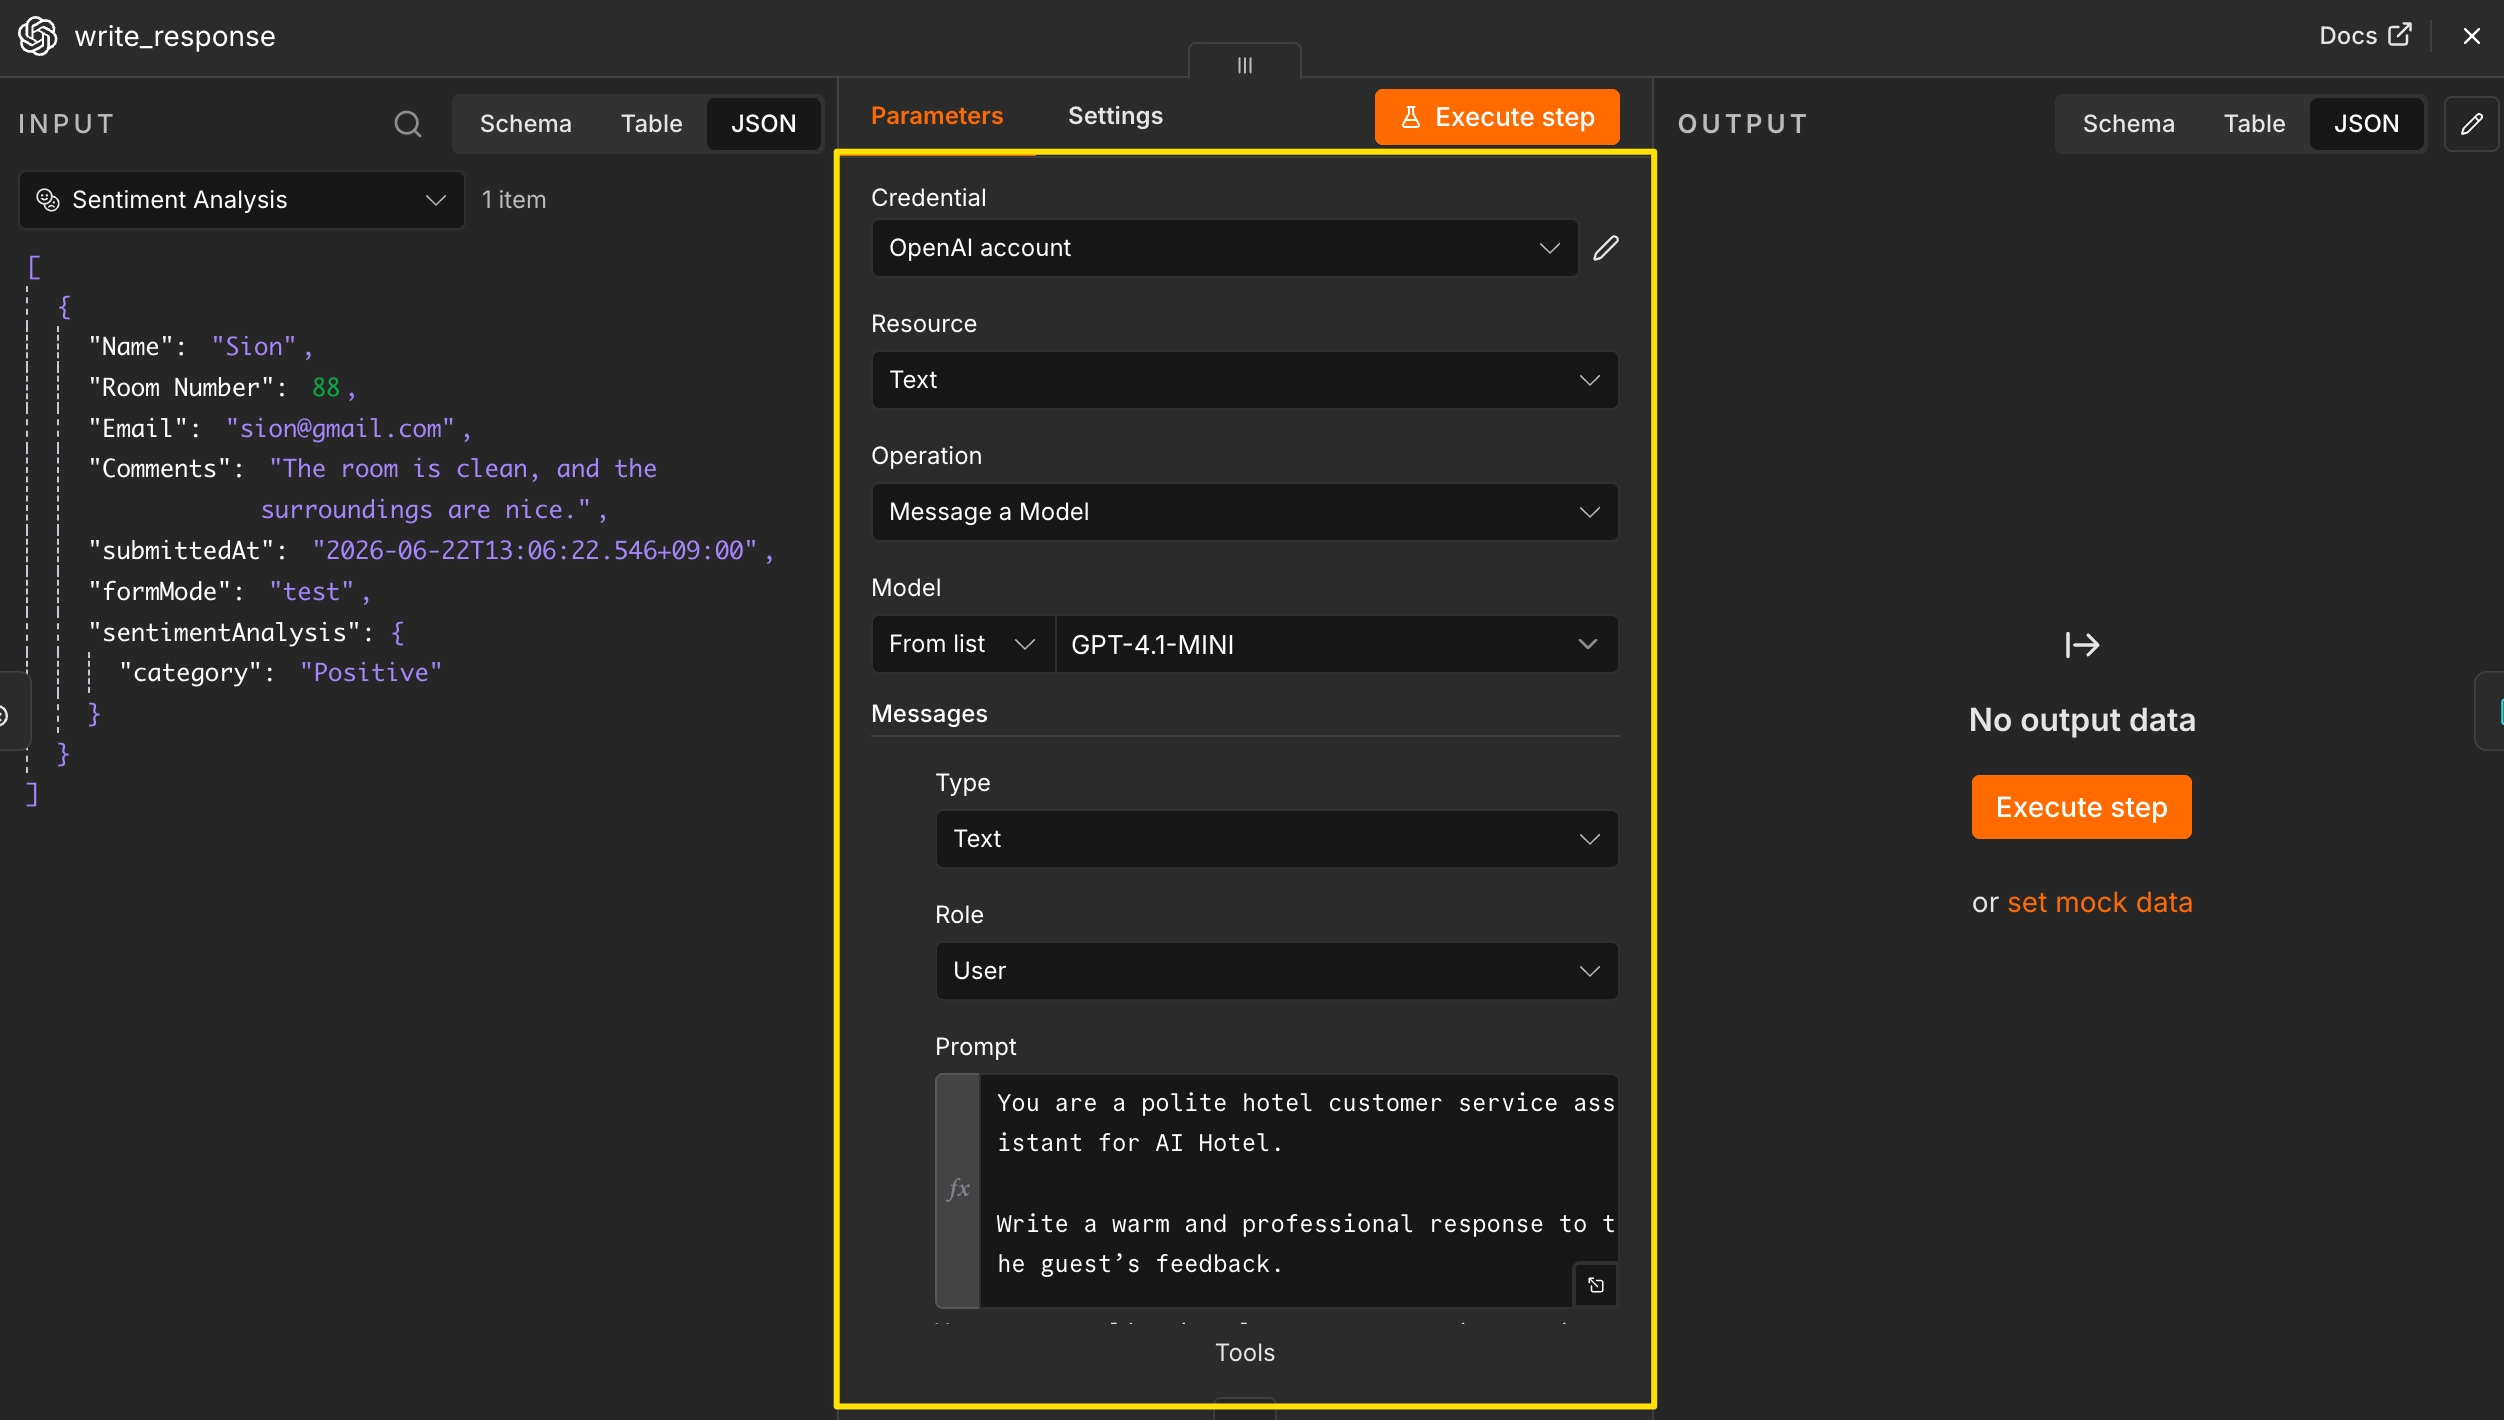The image size is (2504, 1420).
Task: Click the "Sion" name value in JSON
Action: click(254, 347)
